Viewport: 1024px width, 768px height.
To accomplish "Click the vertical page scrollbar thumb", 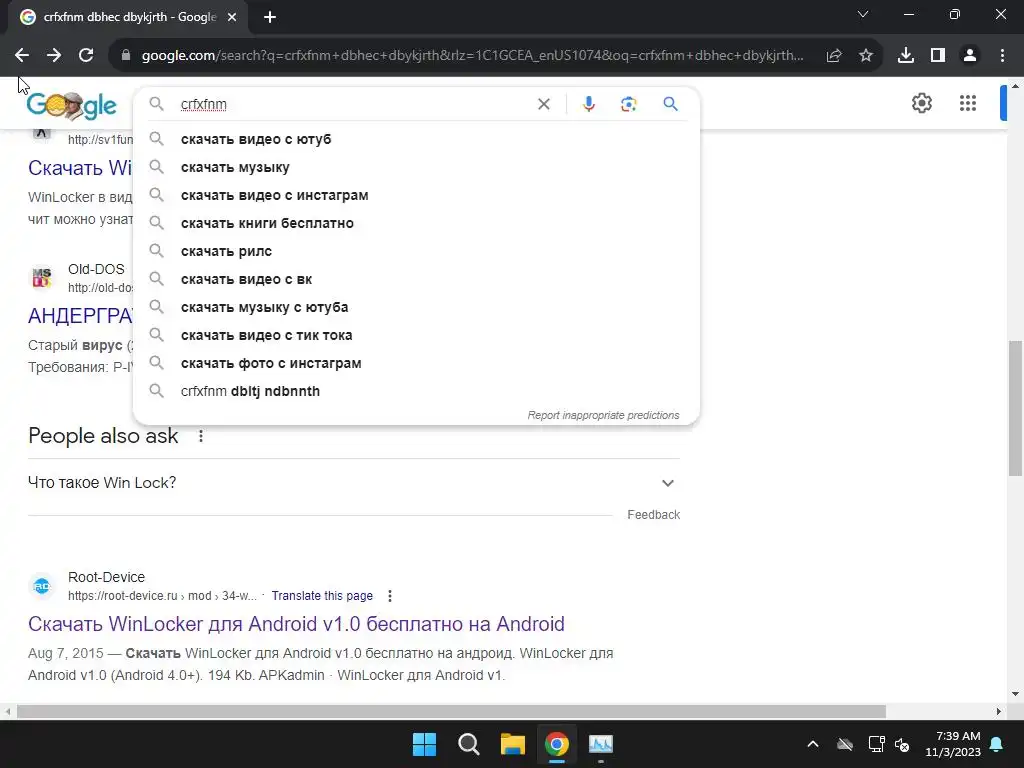I will pyautogui.click(x=1015, y=408).
